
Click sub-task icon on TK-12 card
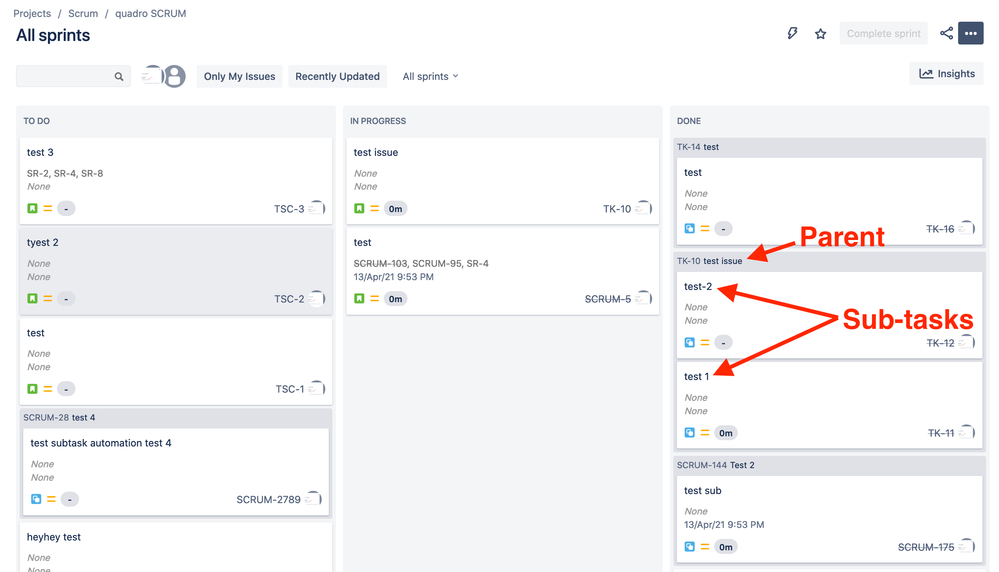pyautogui.click(x=689, y=342)
